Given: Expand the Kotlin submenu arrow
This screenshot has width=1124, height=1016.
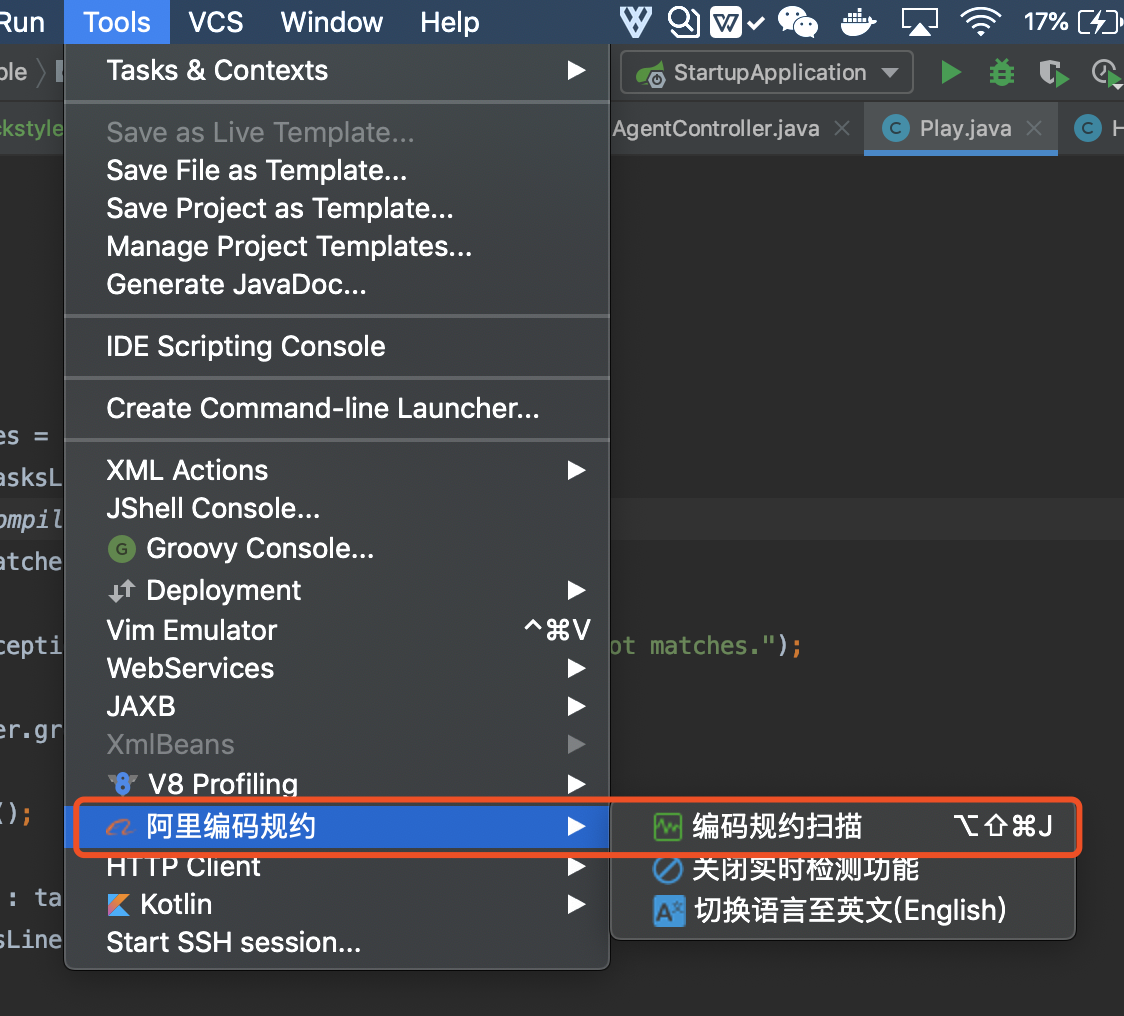Looking at the screenshot, I should click(576, 904).
